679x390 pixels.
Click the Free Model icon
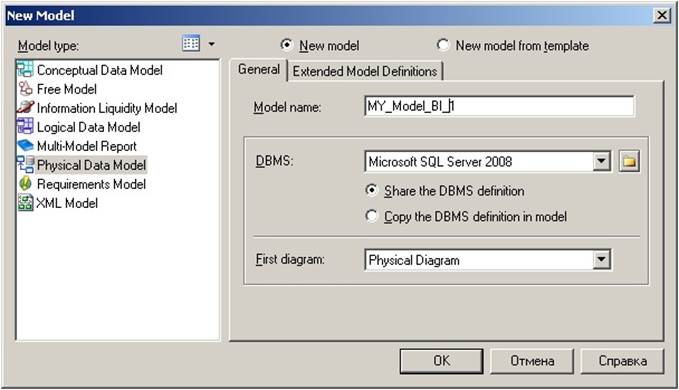(x=25, y=89)
